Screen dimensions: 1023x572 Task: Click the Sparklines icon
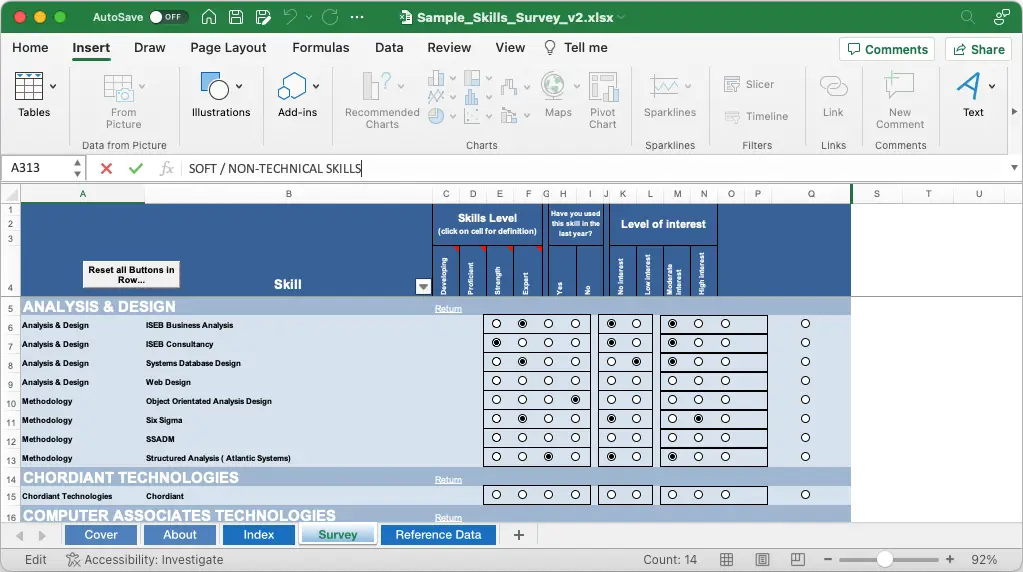tap(664, 86)
